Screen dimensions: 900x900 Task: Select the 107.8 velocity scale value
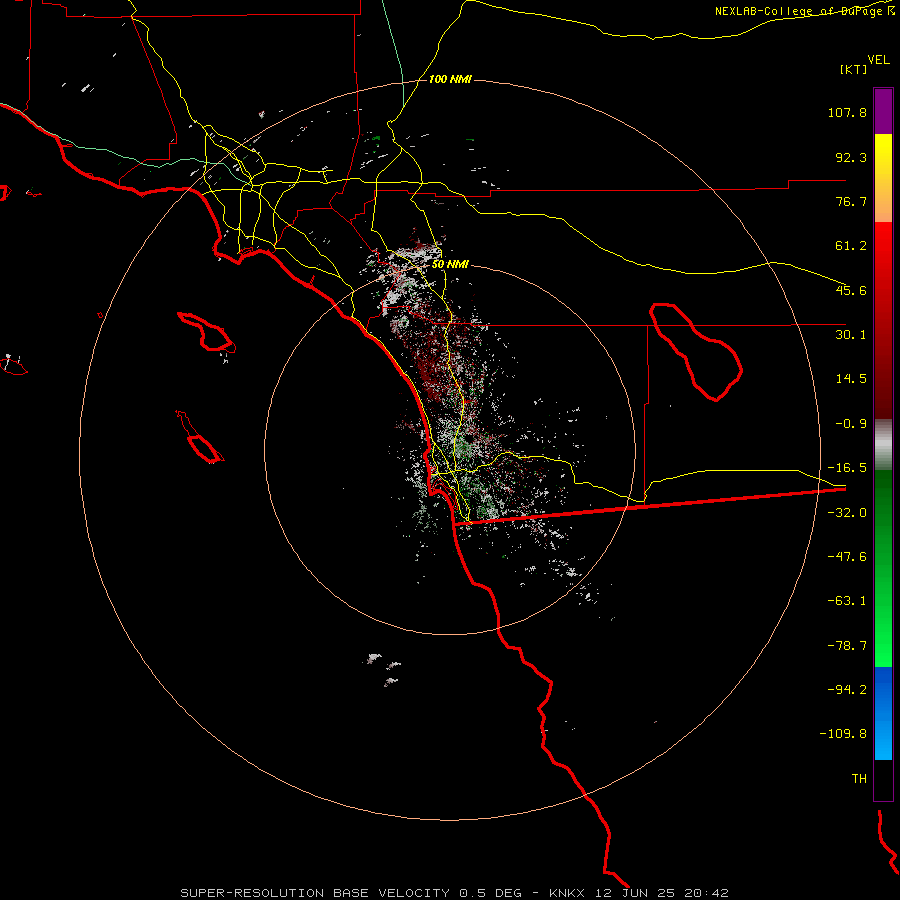[847, 112]
